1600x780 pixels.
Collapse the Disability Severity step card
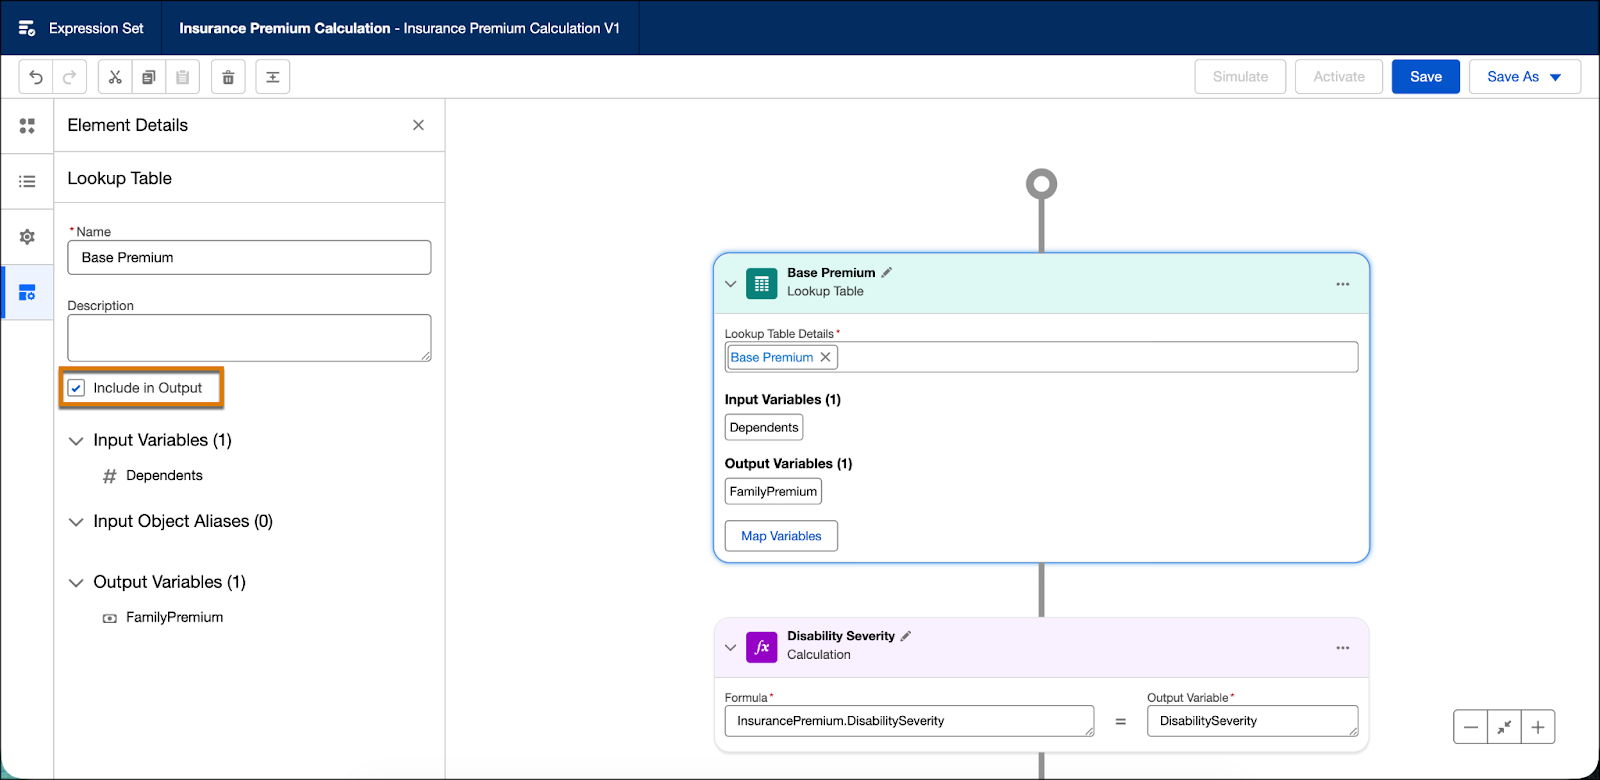tap(731, 648)
